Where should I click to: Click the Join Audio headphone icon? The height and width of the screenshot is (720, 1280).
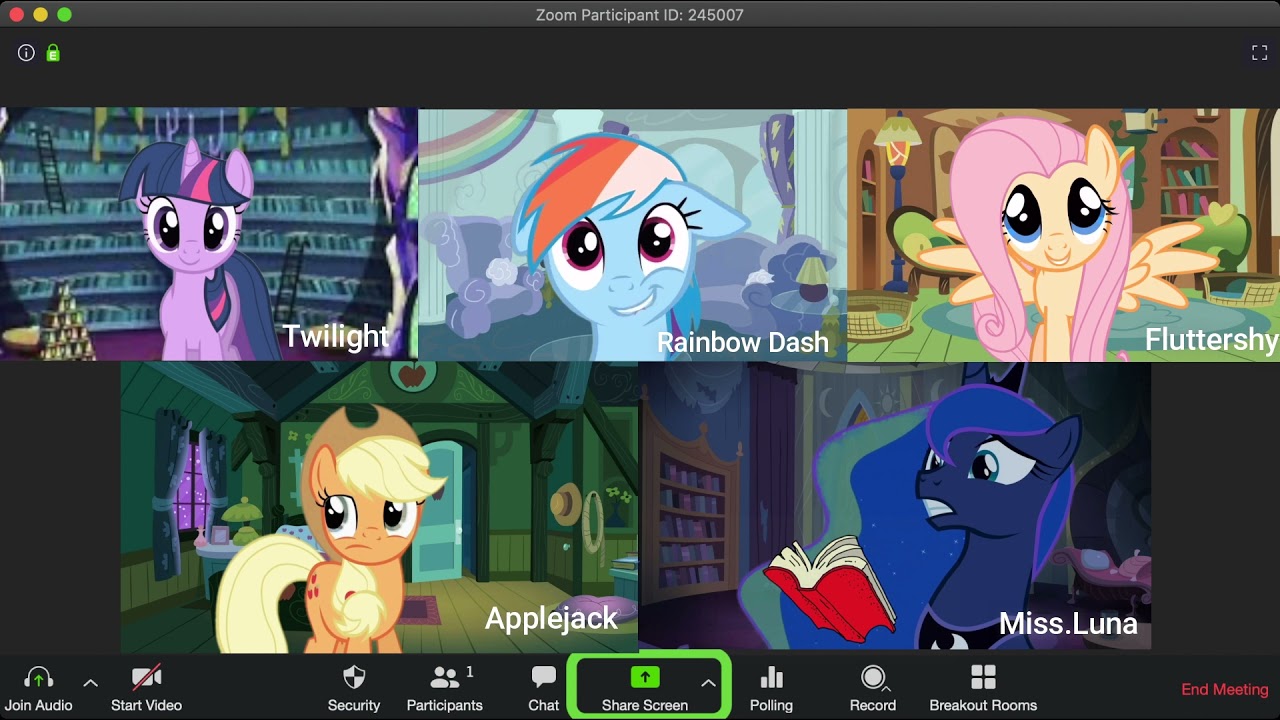(38, 679)
